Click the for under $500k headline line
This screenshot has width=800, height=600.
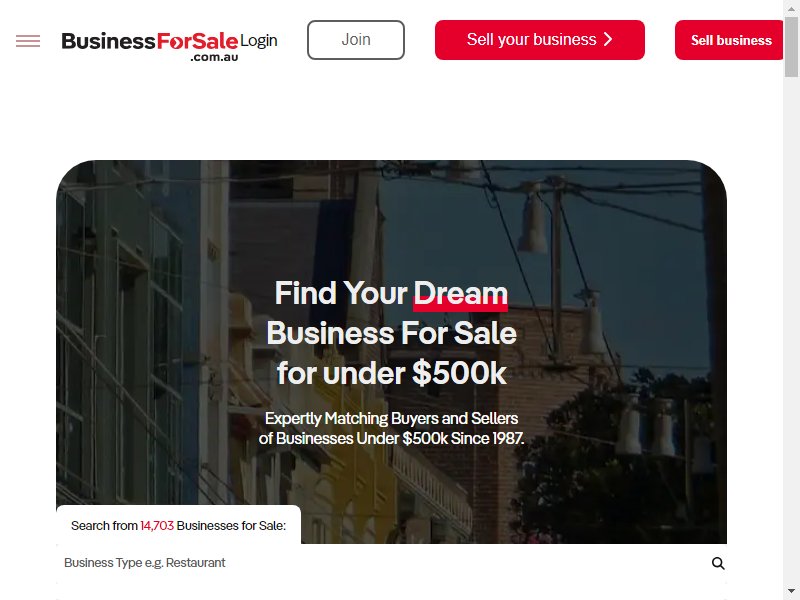coord(391,373)
